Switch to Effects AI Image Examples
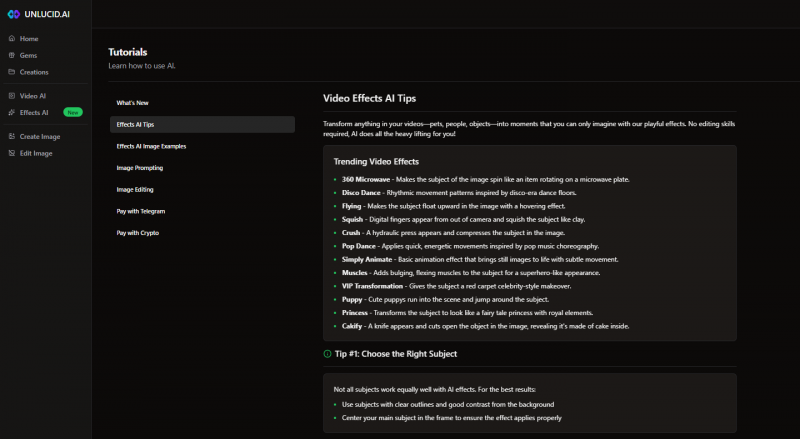 pyautogui.click(x=151, y=146)
